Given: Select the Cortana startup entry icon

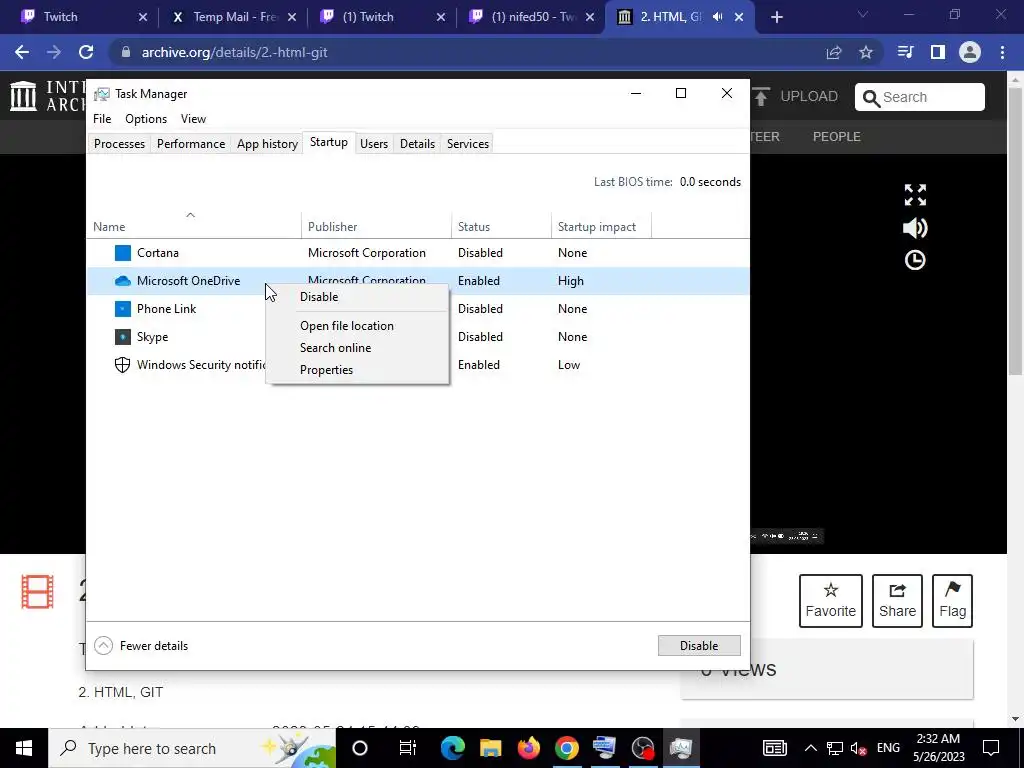Looking at the screenshot, I should coord(123,253).
